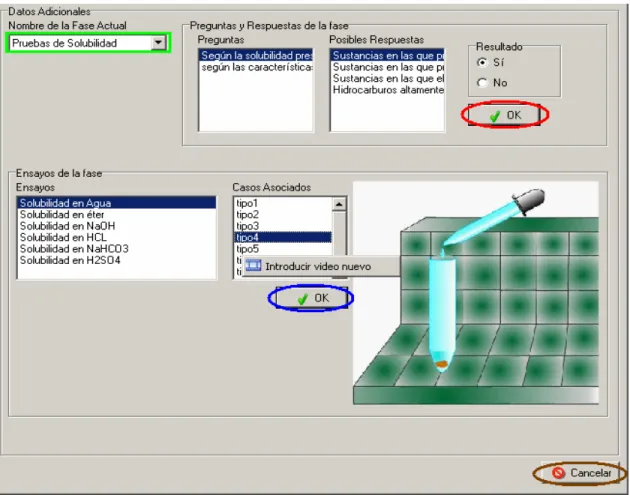Select the Sí result radio button
The image size is (630, 495).
point(482,62)
